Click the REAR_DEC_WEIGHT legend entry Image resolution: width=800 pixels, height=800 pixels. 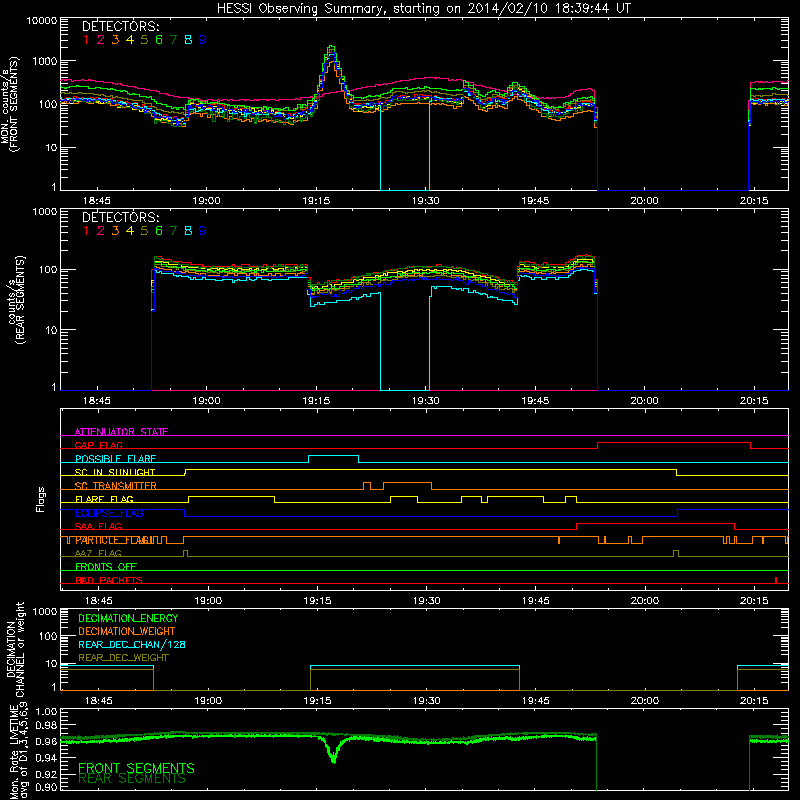coord(123,658)
